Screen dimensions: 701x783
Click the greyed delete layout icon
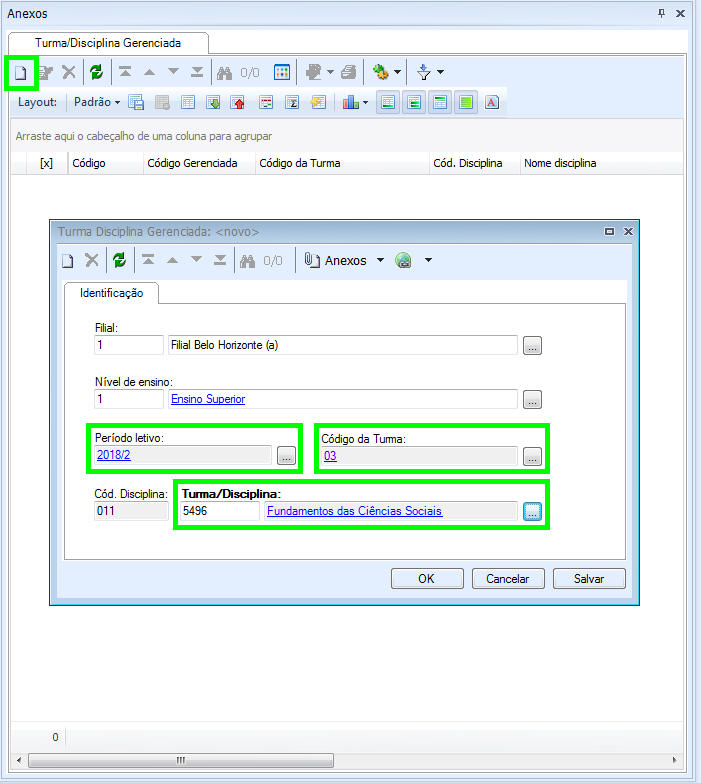tap(162, 103)
